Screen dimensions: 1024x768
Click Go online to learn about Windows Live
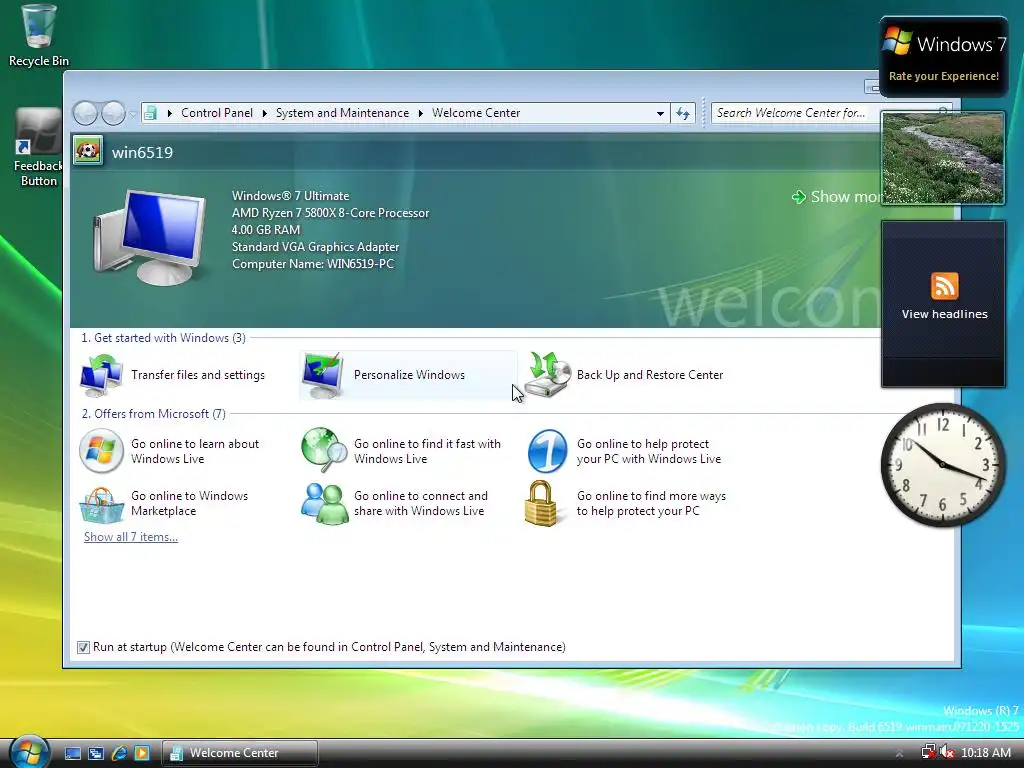195,451
